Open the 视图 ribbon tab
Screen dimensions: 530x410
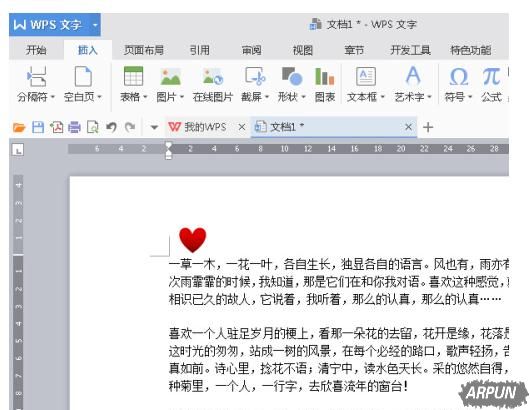[303, 50]
